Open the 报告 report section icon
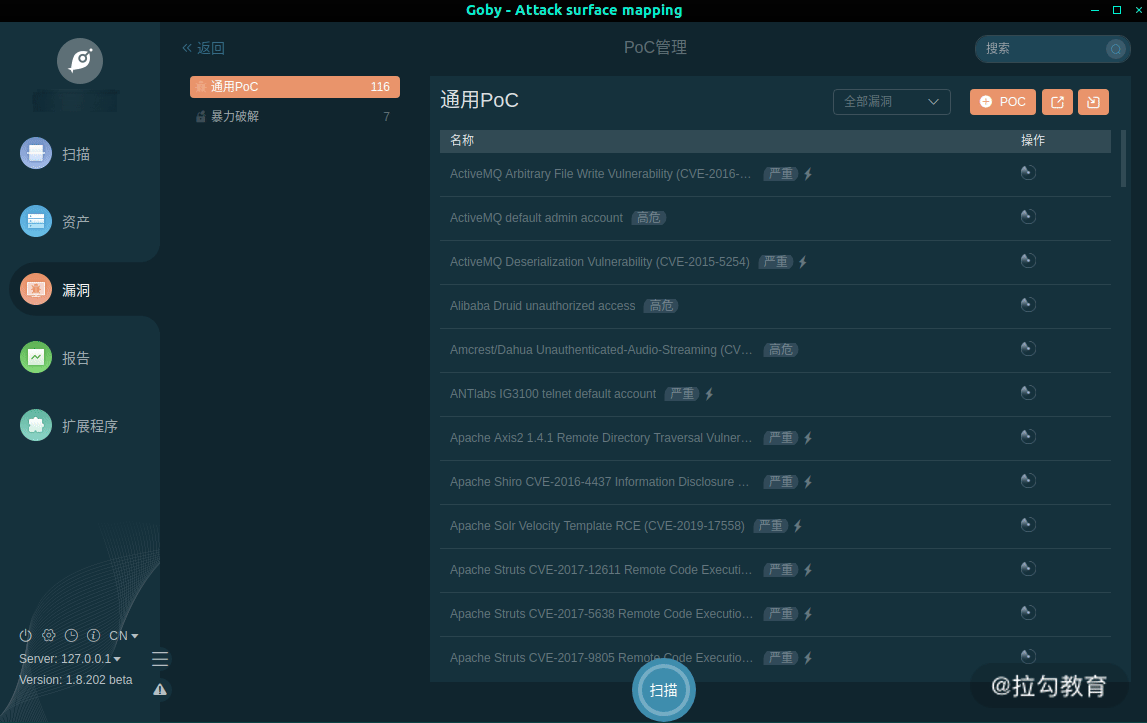This screenshot has height=723, width=1147. click(36, 357)
